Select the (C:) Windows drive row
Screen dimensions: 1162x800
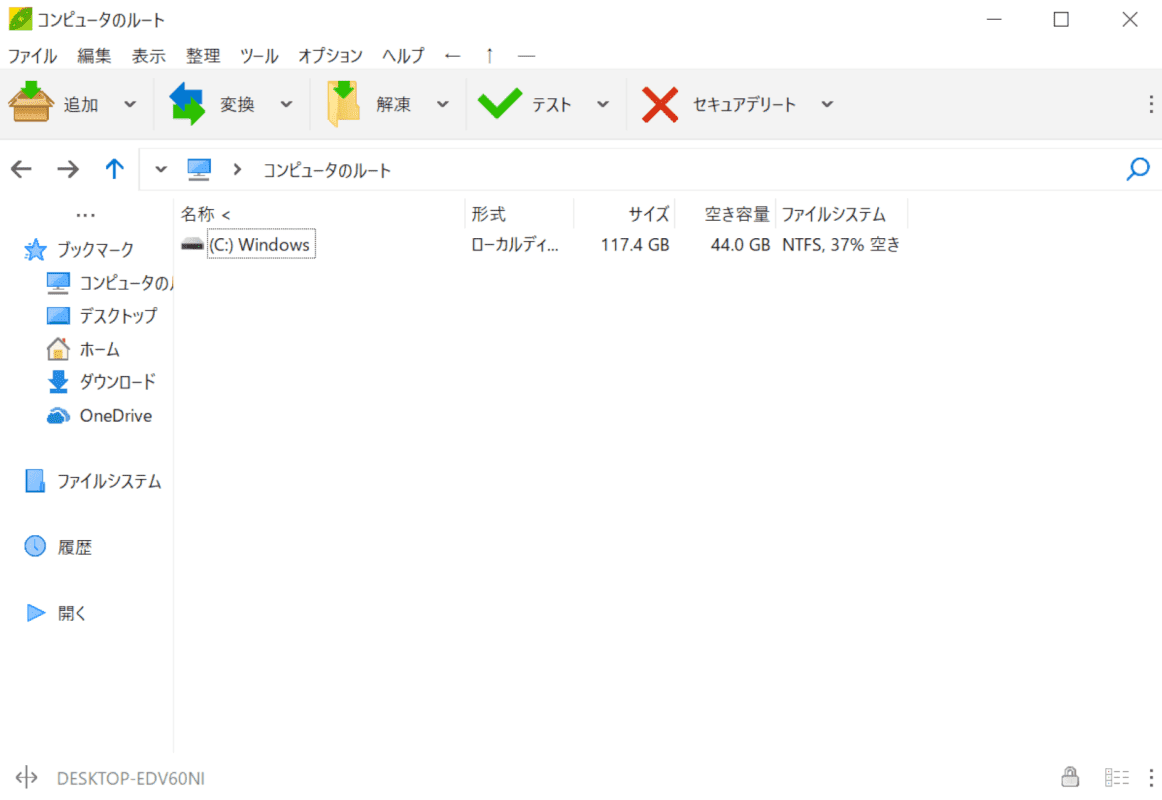(x=541, y=244)
